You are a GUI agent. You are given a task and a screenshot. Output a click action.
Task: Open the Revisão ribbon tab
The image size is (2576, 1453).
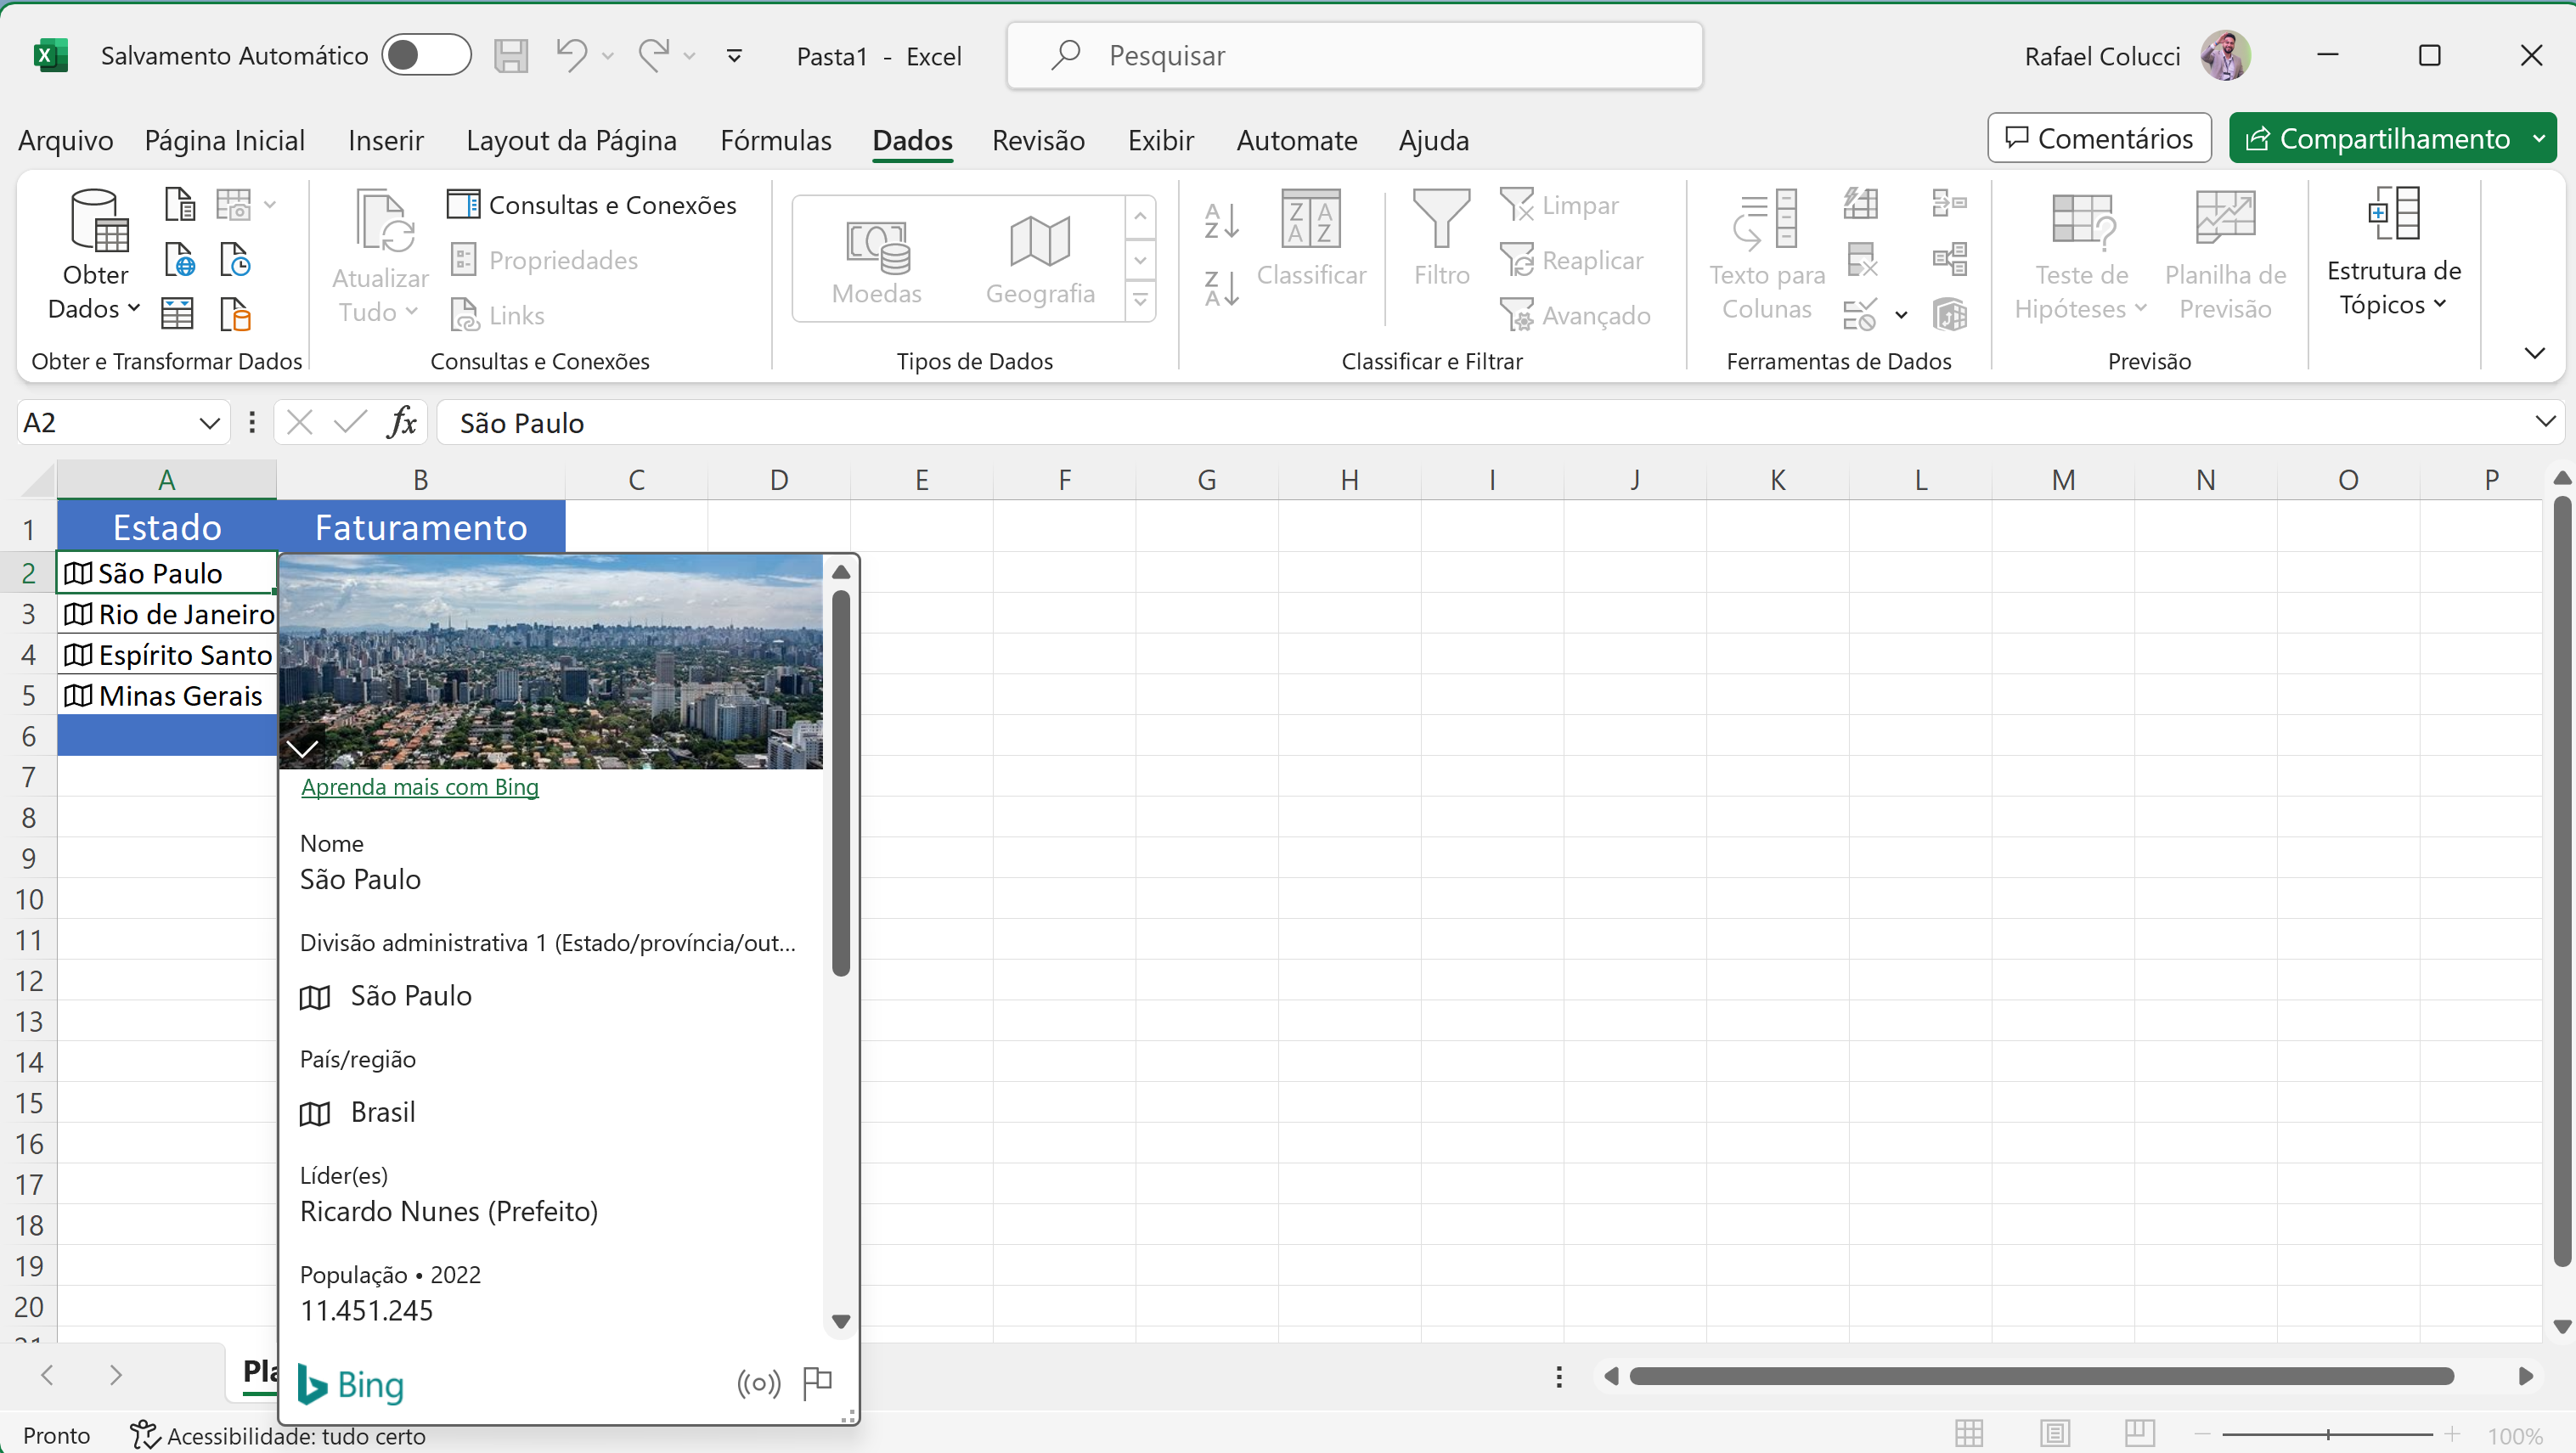click(1038, 140)
